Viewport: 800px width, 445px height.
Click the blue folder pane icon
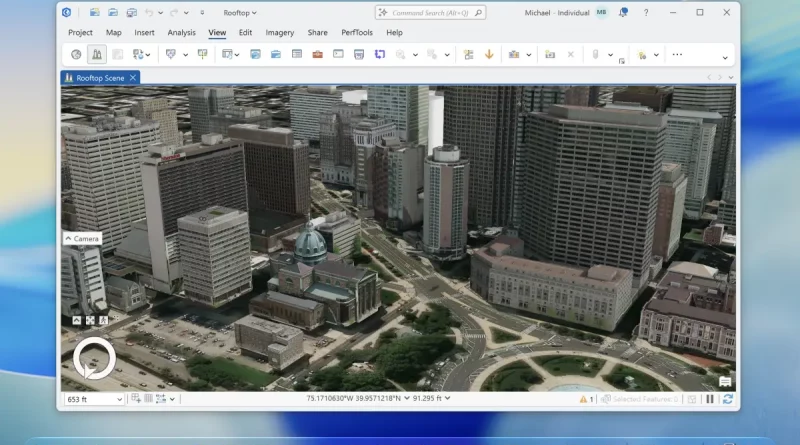pyautogui.click(x=276, y=55)
